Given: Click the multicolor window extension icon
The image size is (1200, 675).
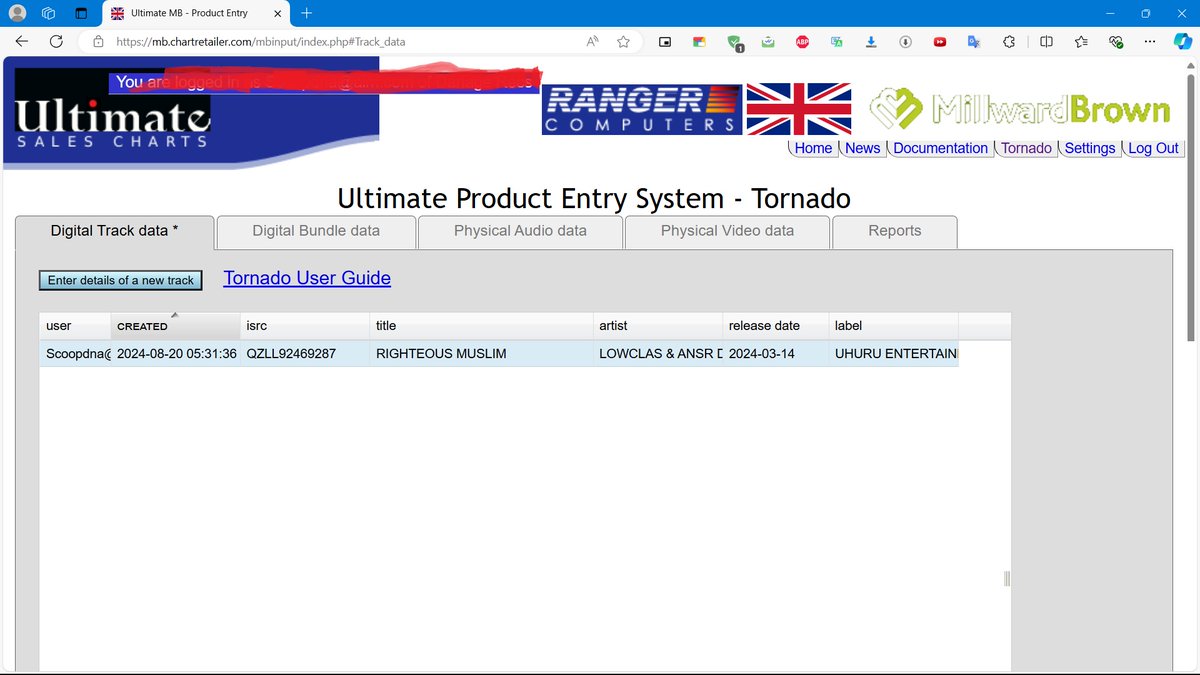Looking at the screenshot, I should 699,42.
